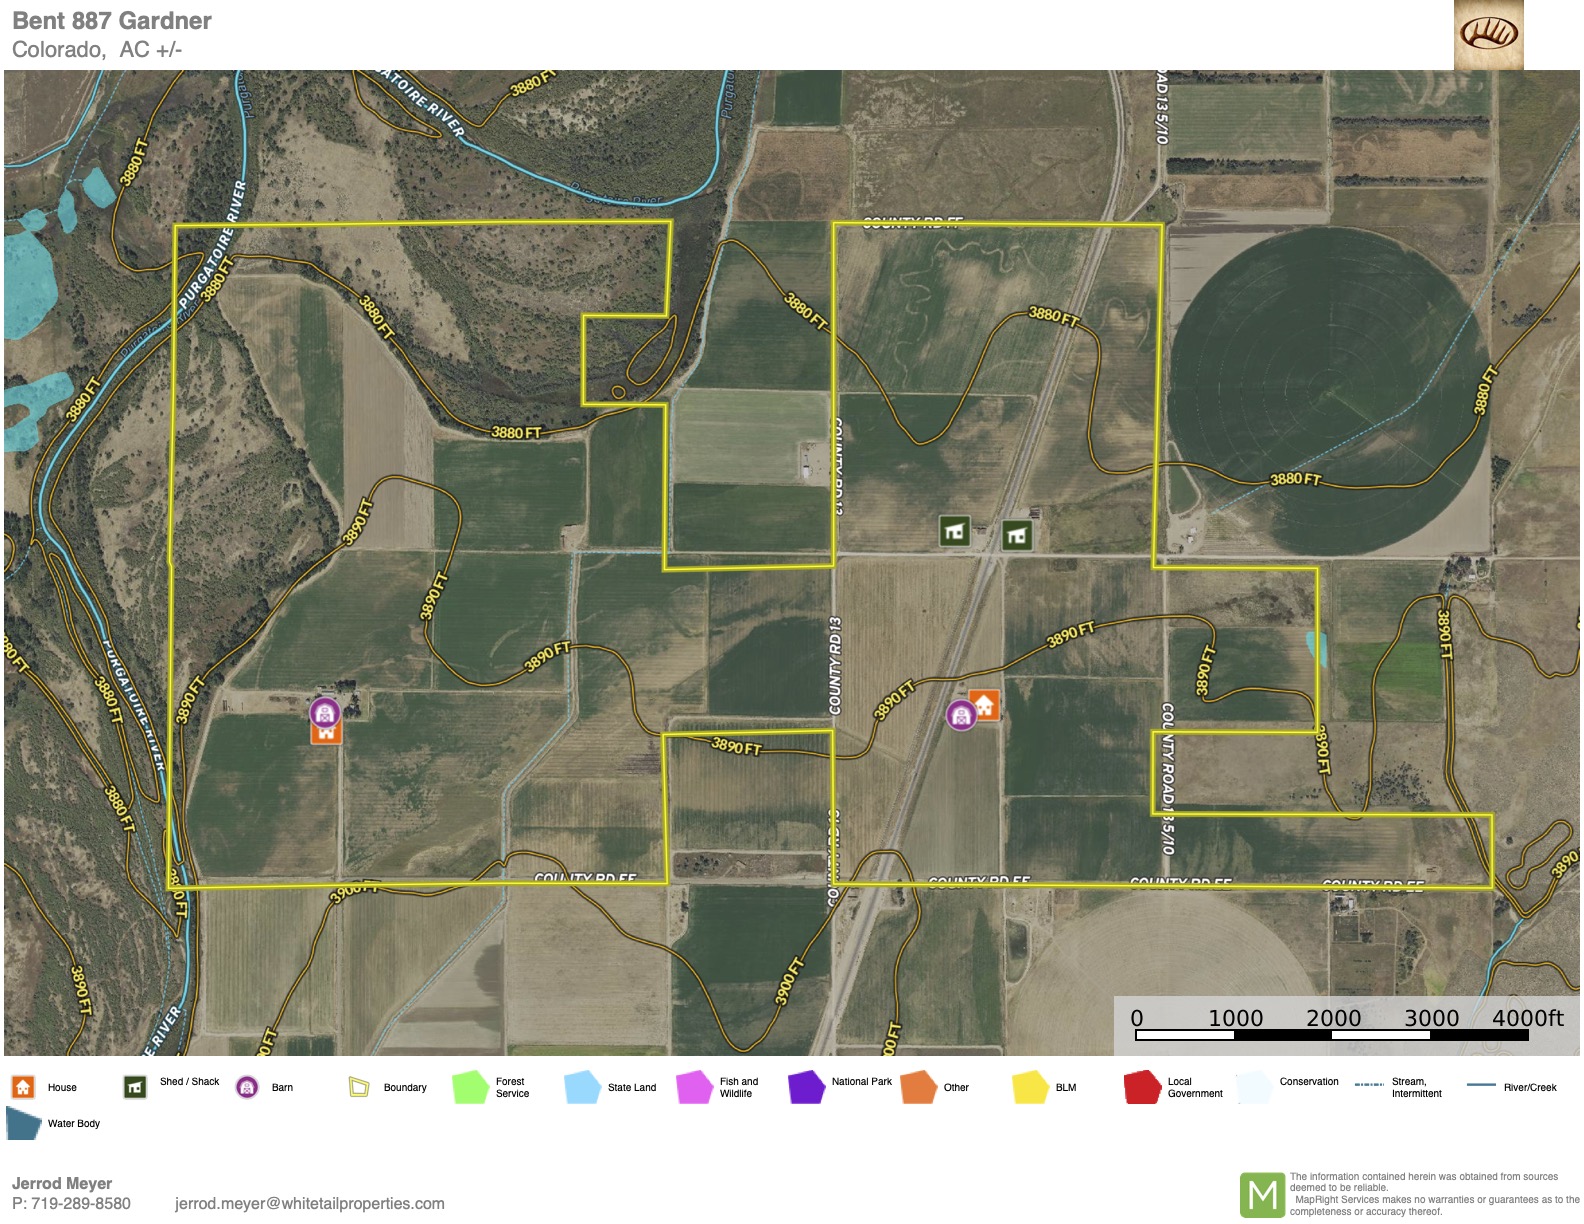Click the Water Body legend swatch
The height and width of the screenshot is (1224, 1584).
pyautogui.click(x=23, y=1123)
